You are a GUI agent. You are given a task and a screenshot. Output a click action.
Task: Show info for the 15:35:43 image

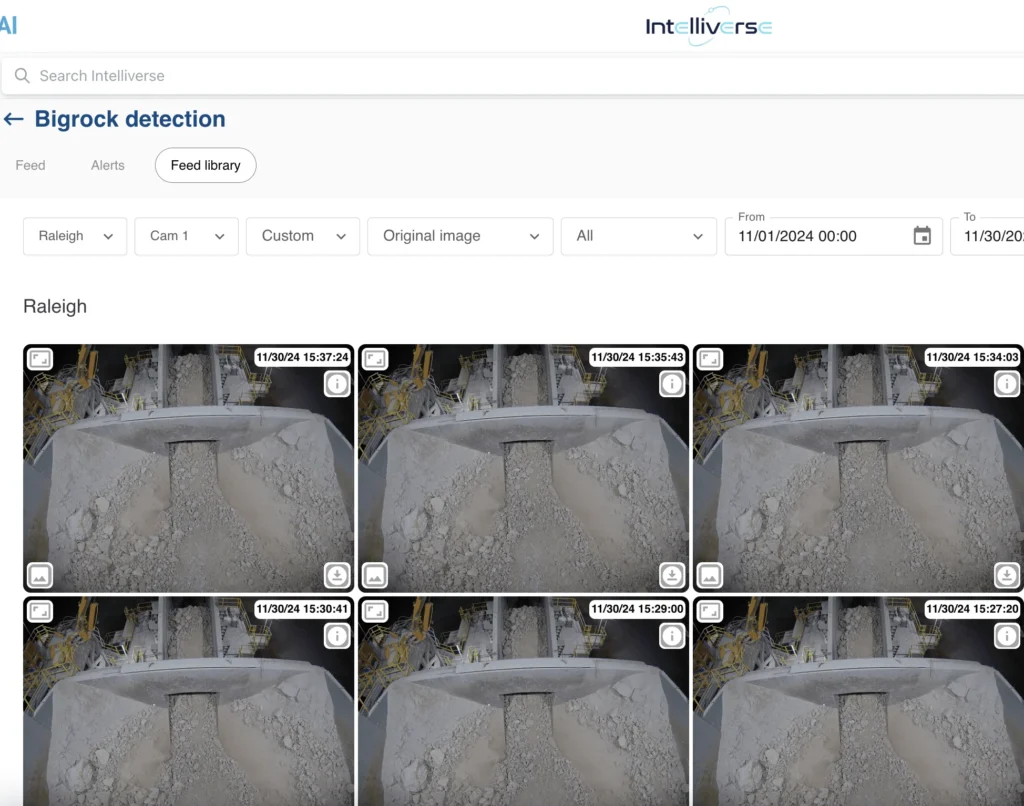pyautogui.click(x=672, y=384)
